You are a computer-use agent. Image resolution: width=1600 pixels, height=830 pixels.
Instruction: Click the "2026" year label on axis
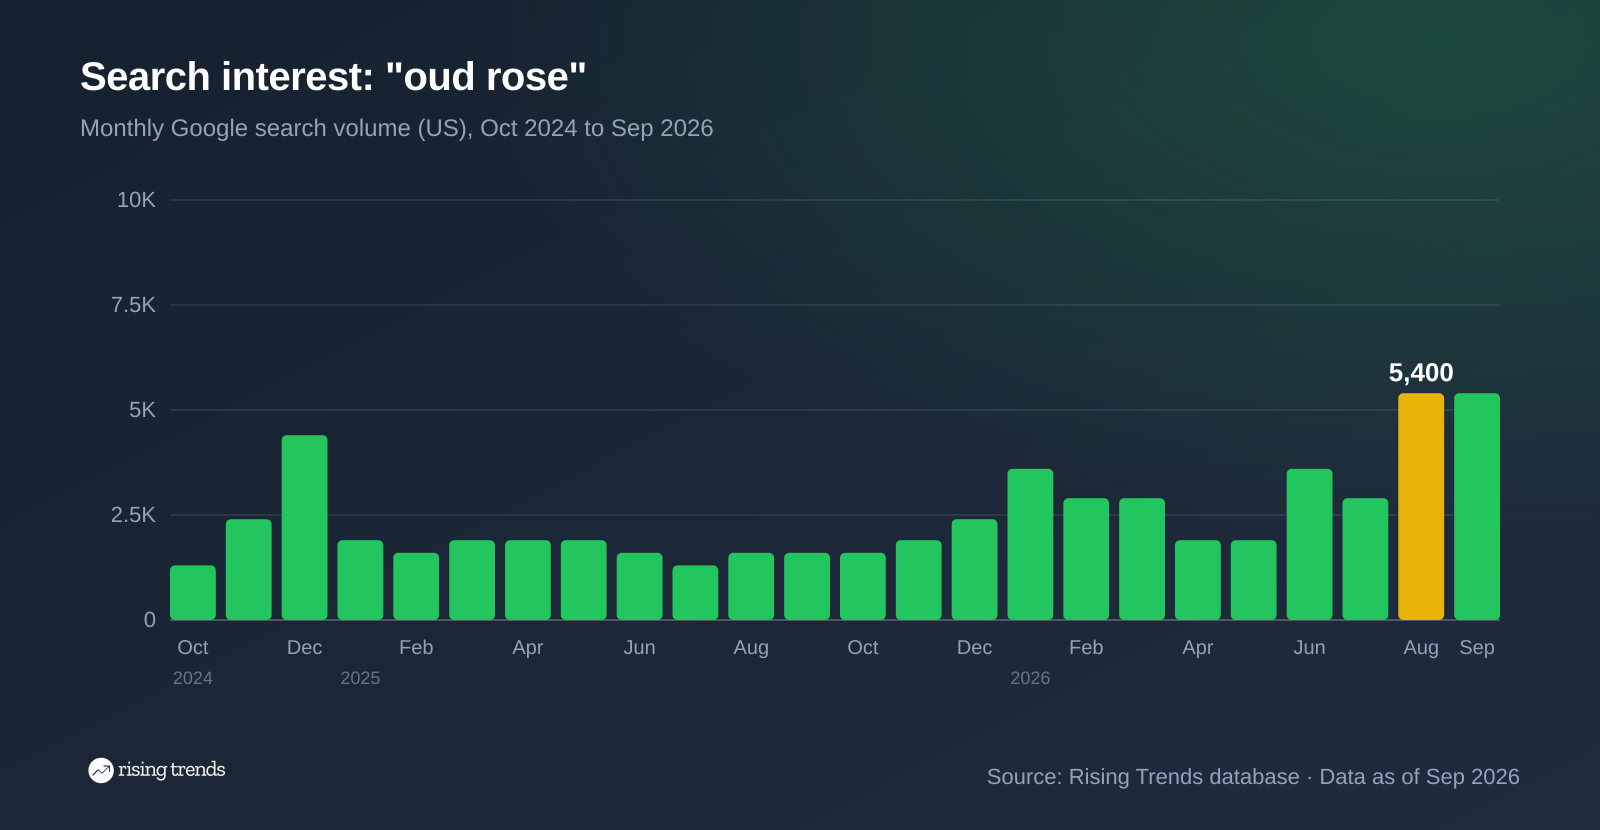pos(1030,678)
